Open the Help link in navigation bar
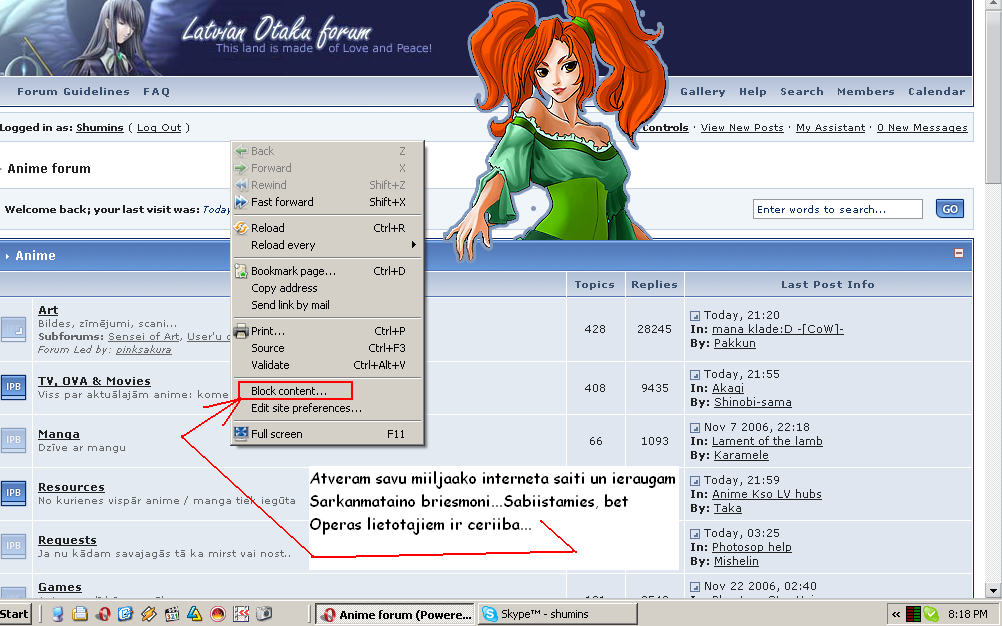Screen dimensions: 1002x626 752,91
